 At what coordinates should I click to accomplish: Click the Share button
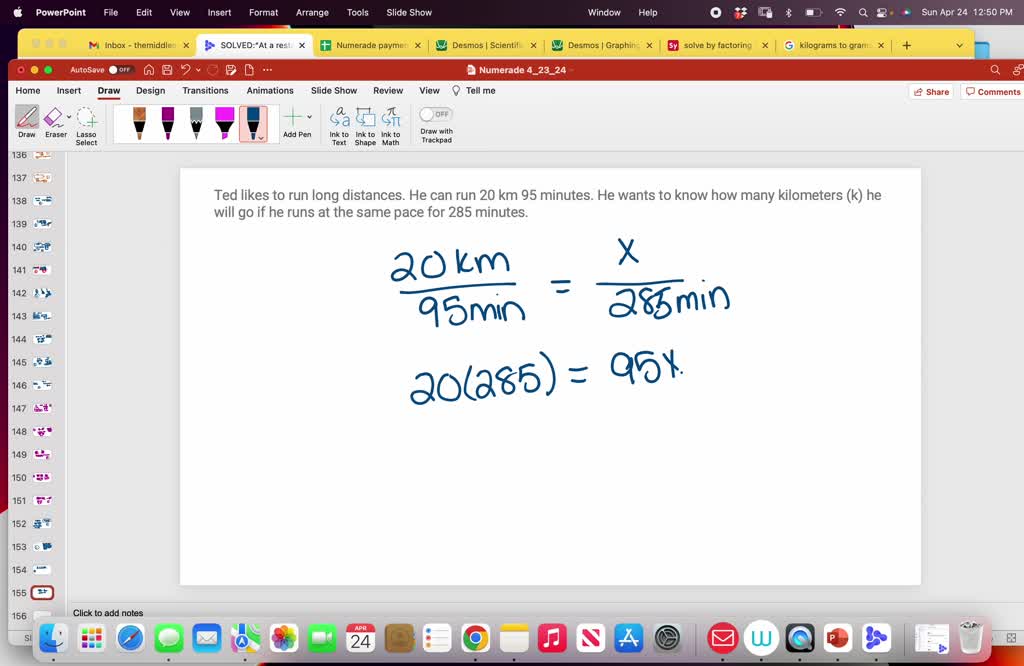(931, 92)
